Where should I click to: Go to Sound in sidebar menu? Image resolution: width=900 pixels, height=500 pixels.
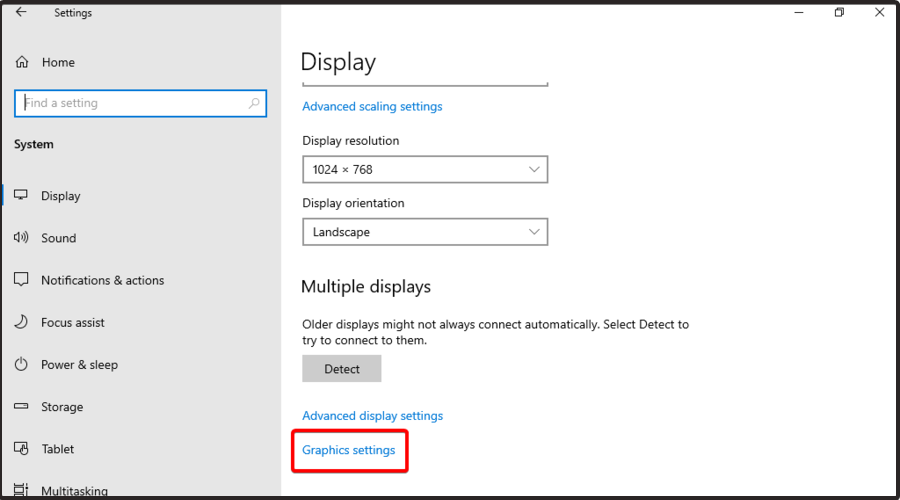coord(59,238)
